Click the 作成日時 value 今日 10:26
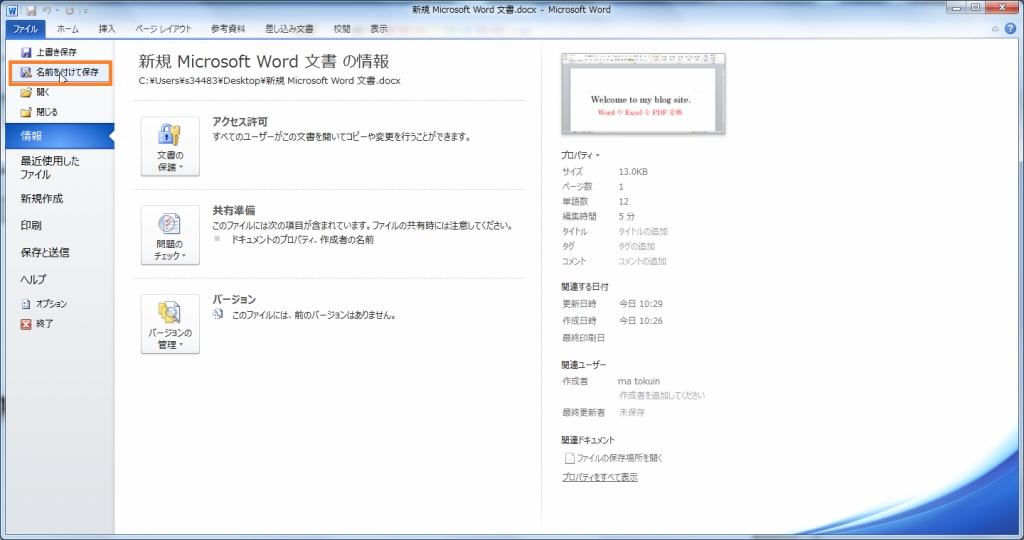Image resolution: width=1024 pixels, height=540 pixels. point(641,321)
